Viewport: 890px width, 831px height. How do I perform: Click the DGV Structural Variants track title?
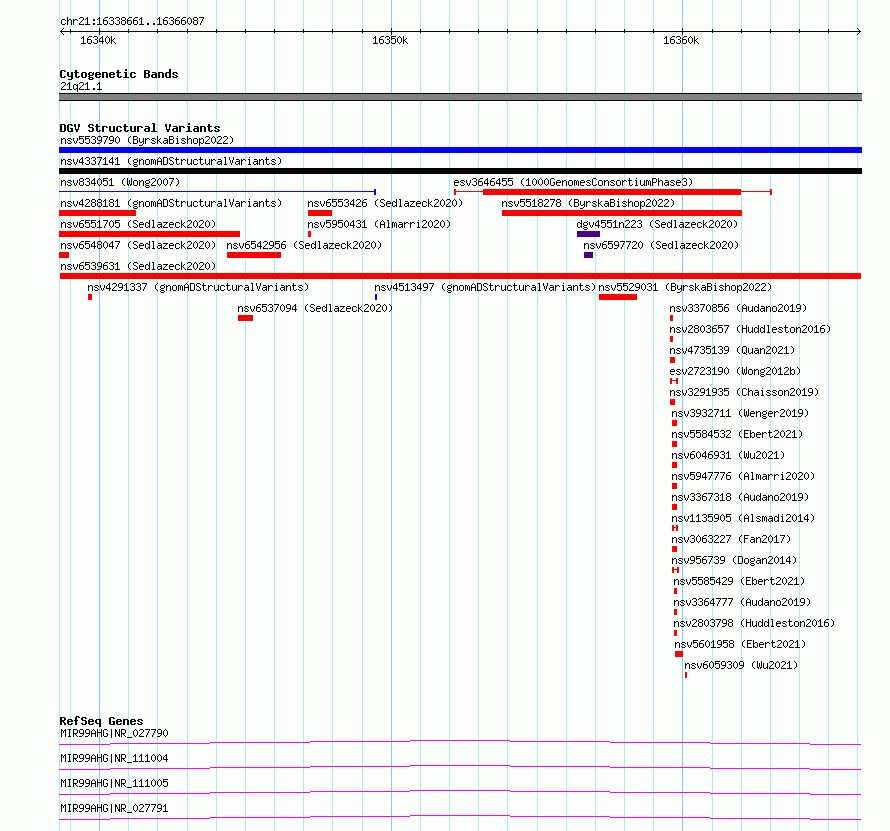[140, 128]
